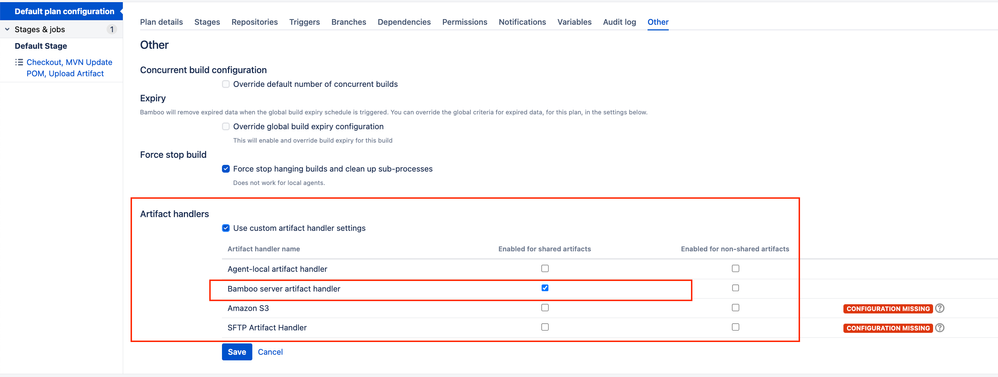
Task: Click the job list icon beside Checkout link
Action: pyautogui.click(x=19, y=62)
